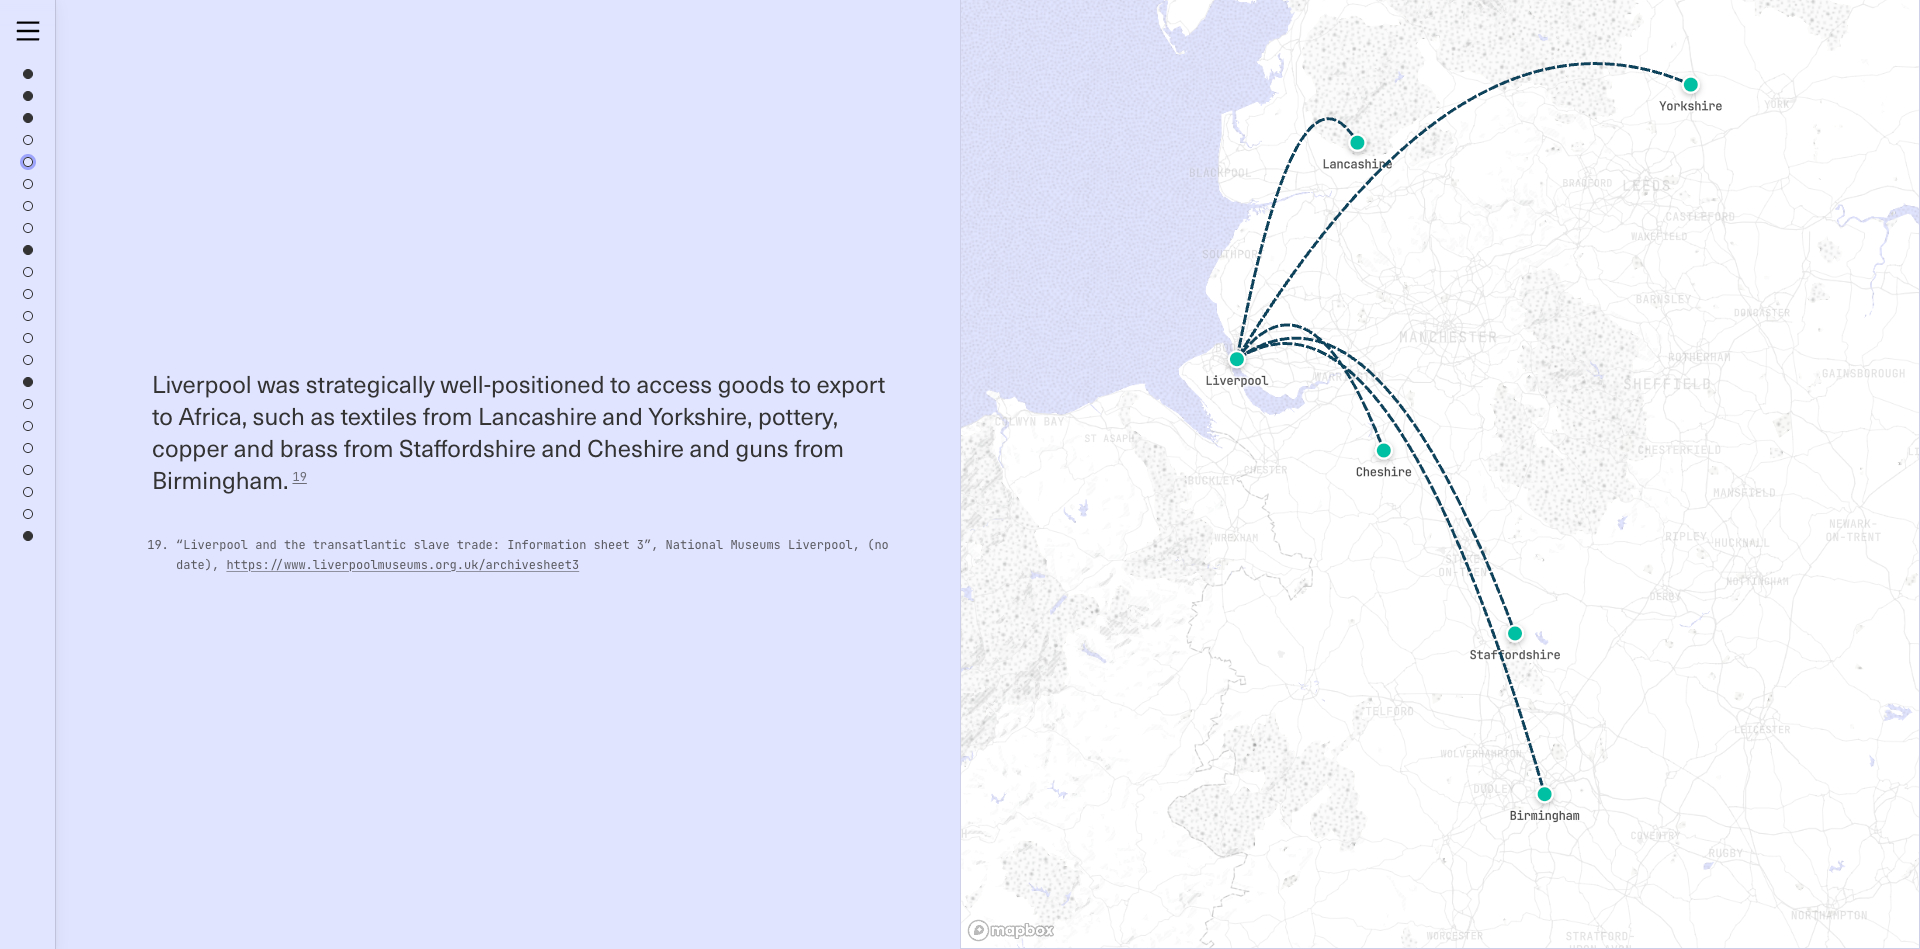
Task: Select the Birmingham marker on map
Action: [x=1544, y=794]
